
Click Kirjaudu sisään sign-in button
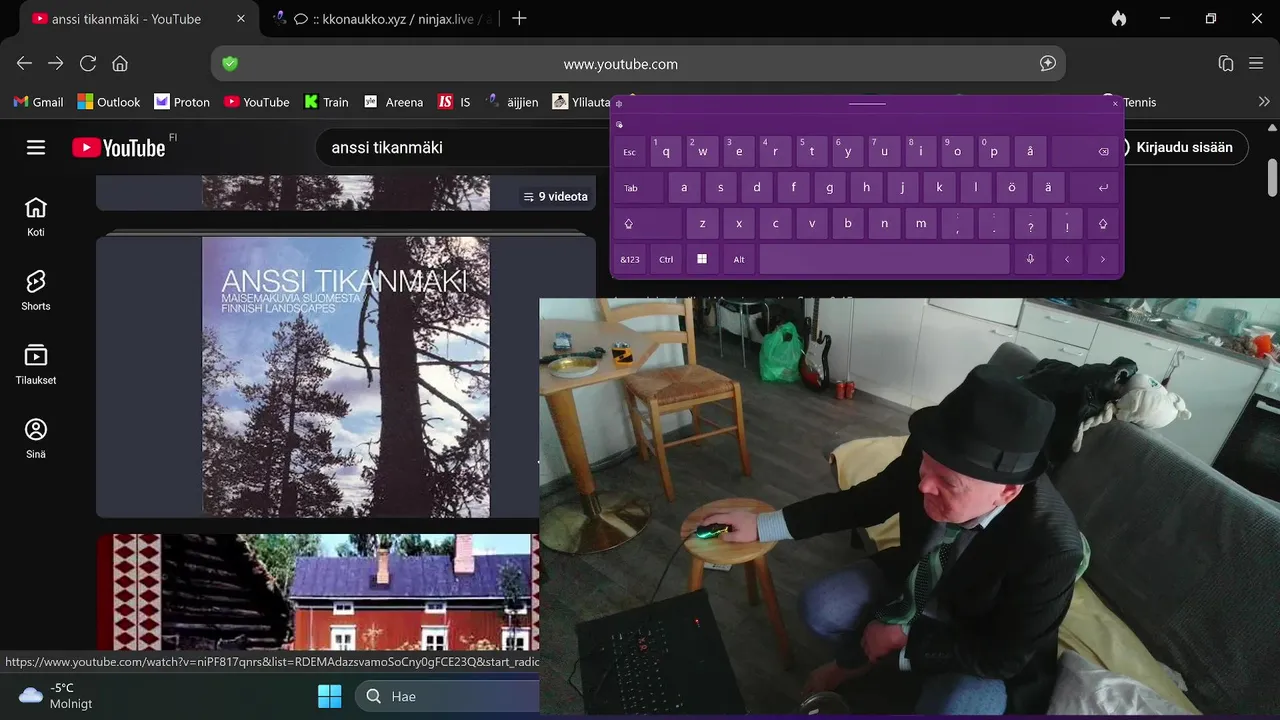coord(1183,147)
